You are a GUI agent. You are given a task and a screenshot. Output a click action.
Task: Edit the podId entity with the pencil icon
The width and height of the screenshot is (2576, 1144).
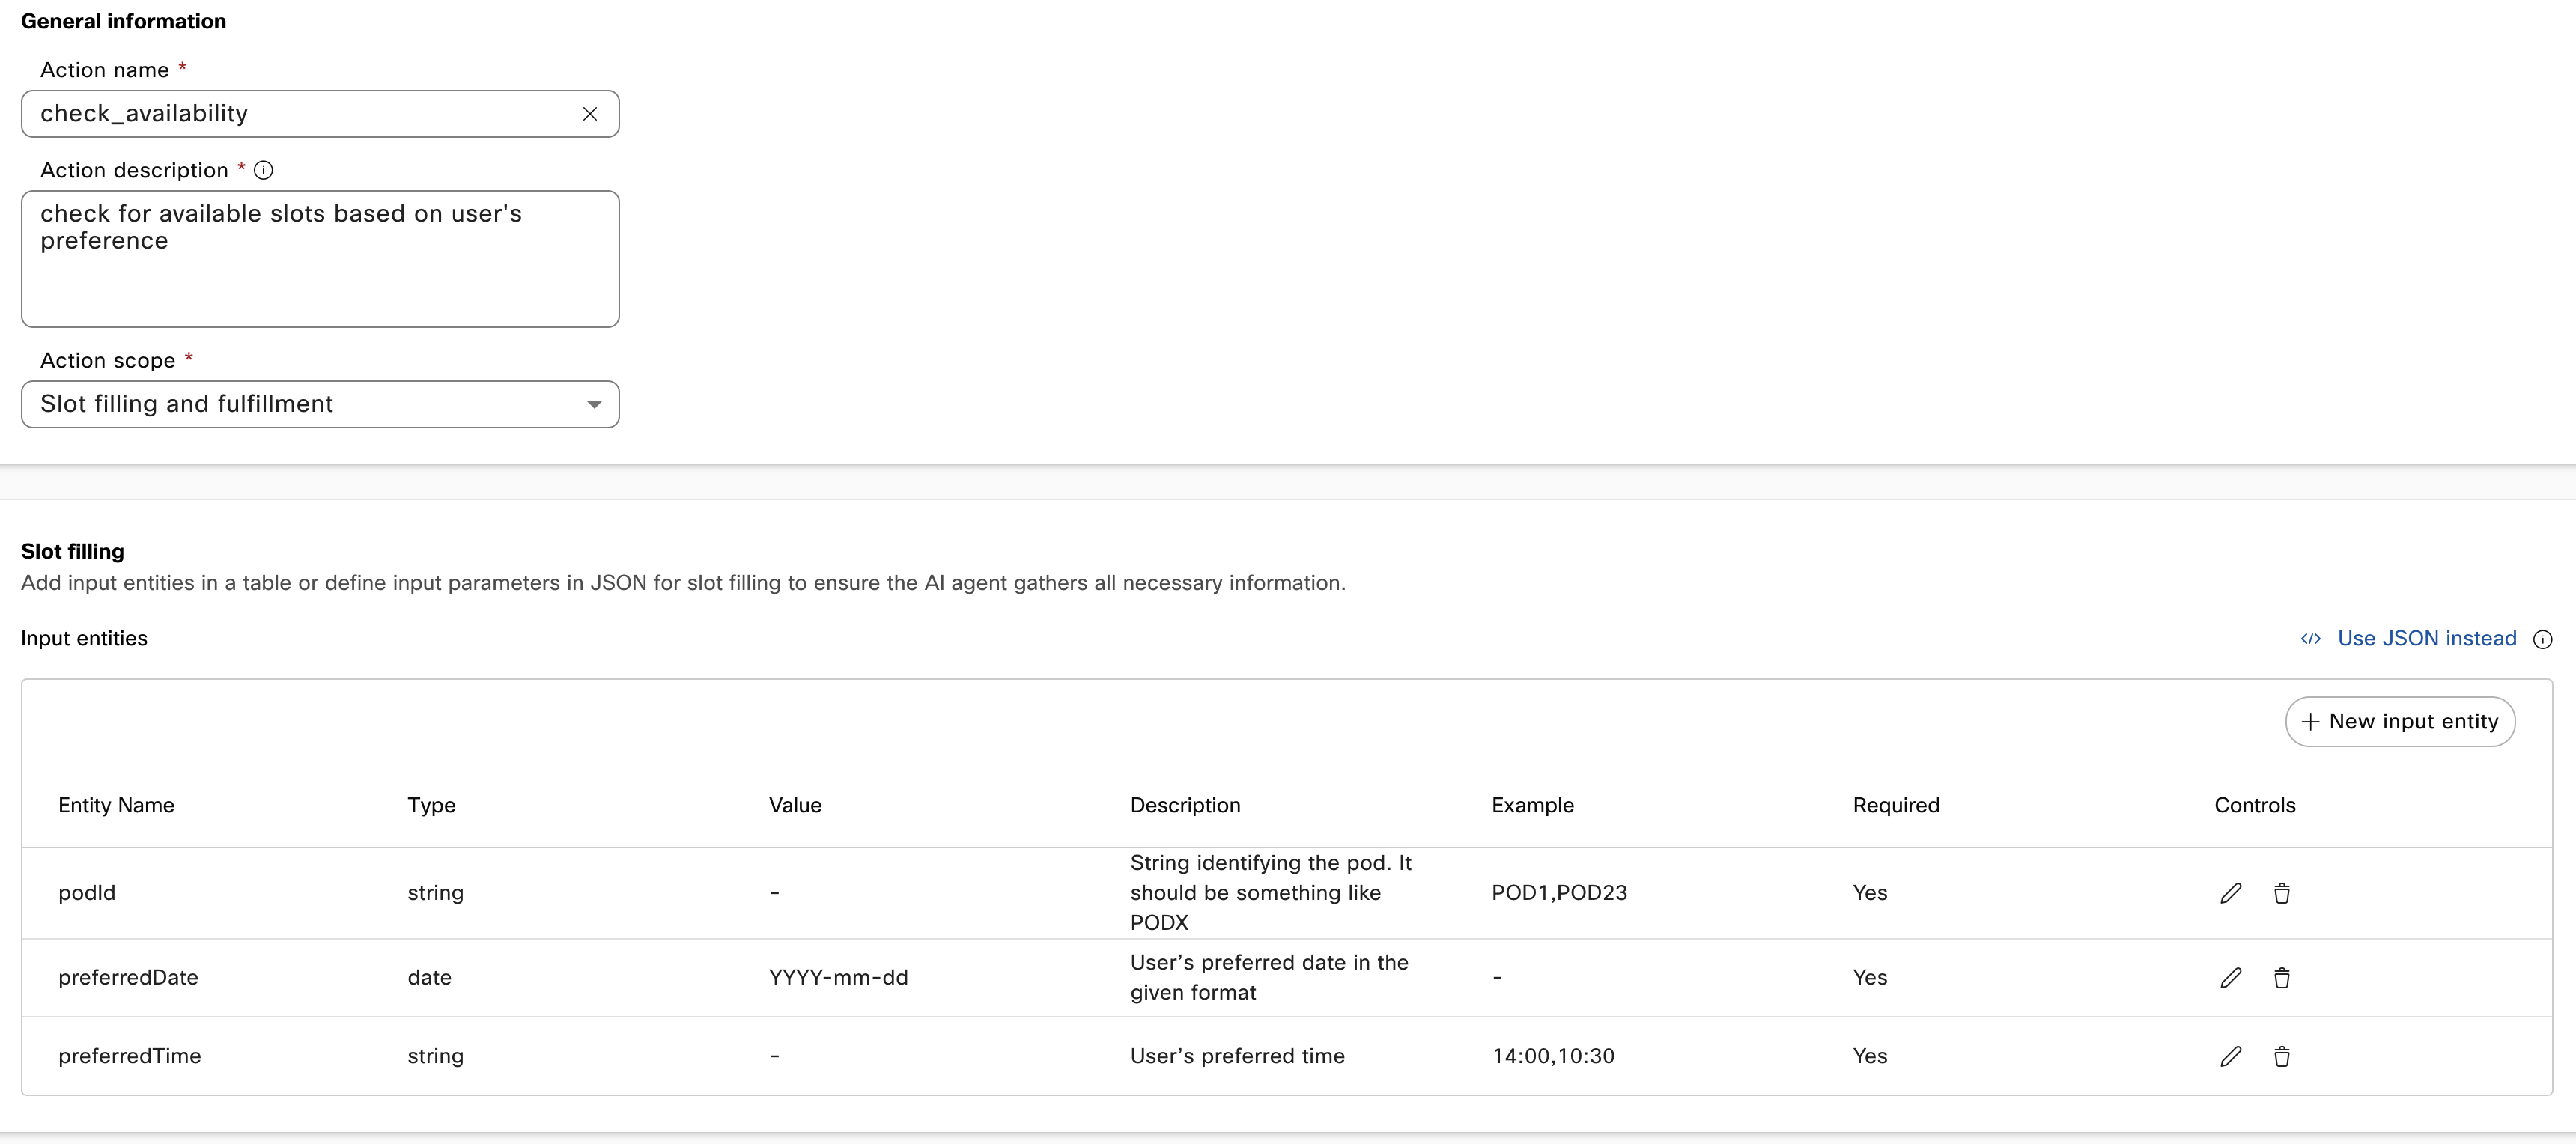coord(2231,893)
